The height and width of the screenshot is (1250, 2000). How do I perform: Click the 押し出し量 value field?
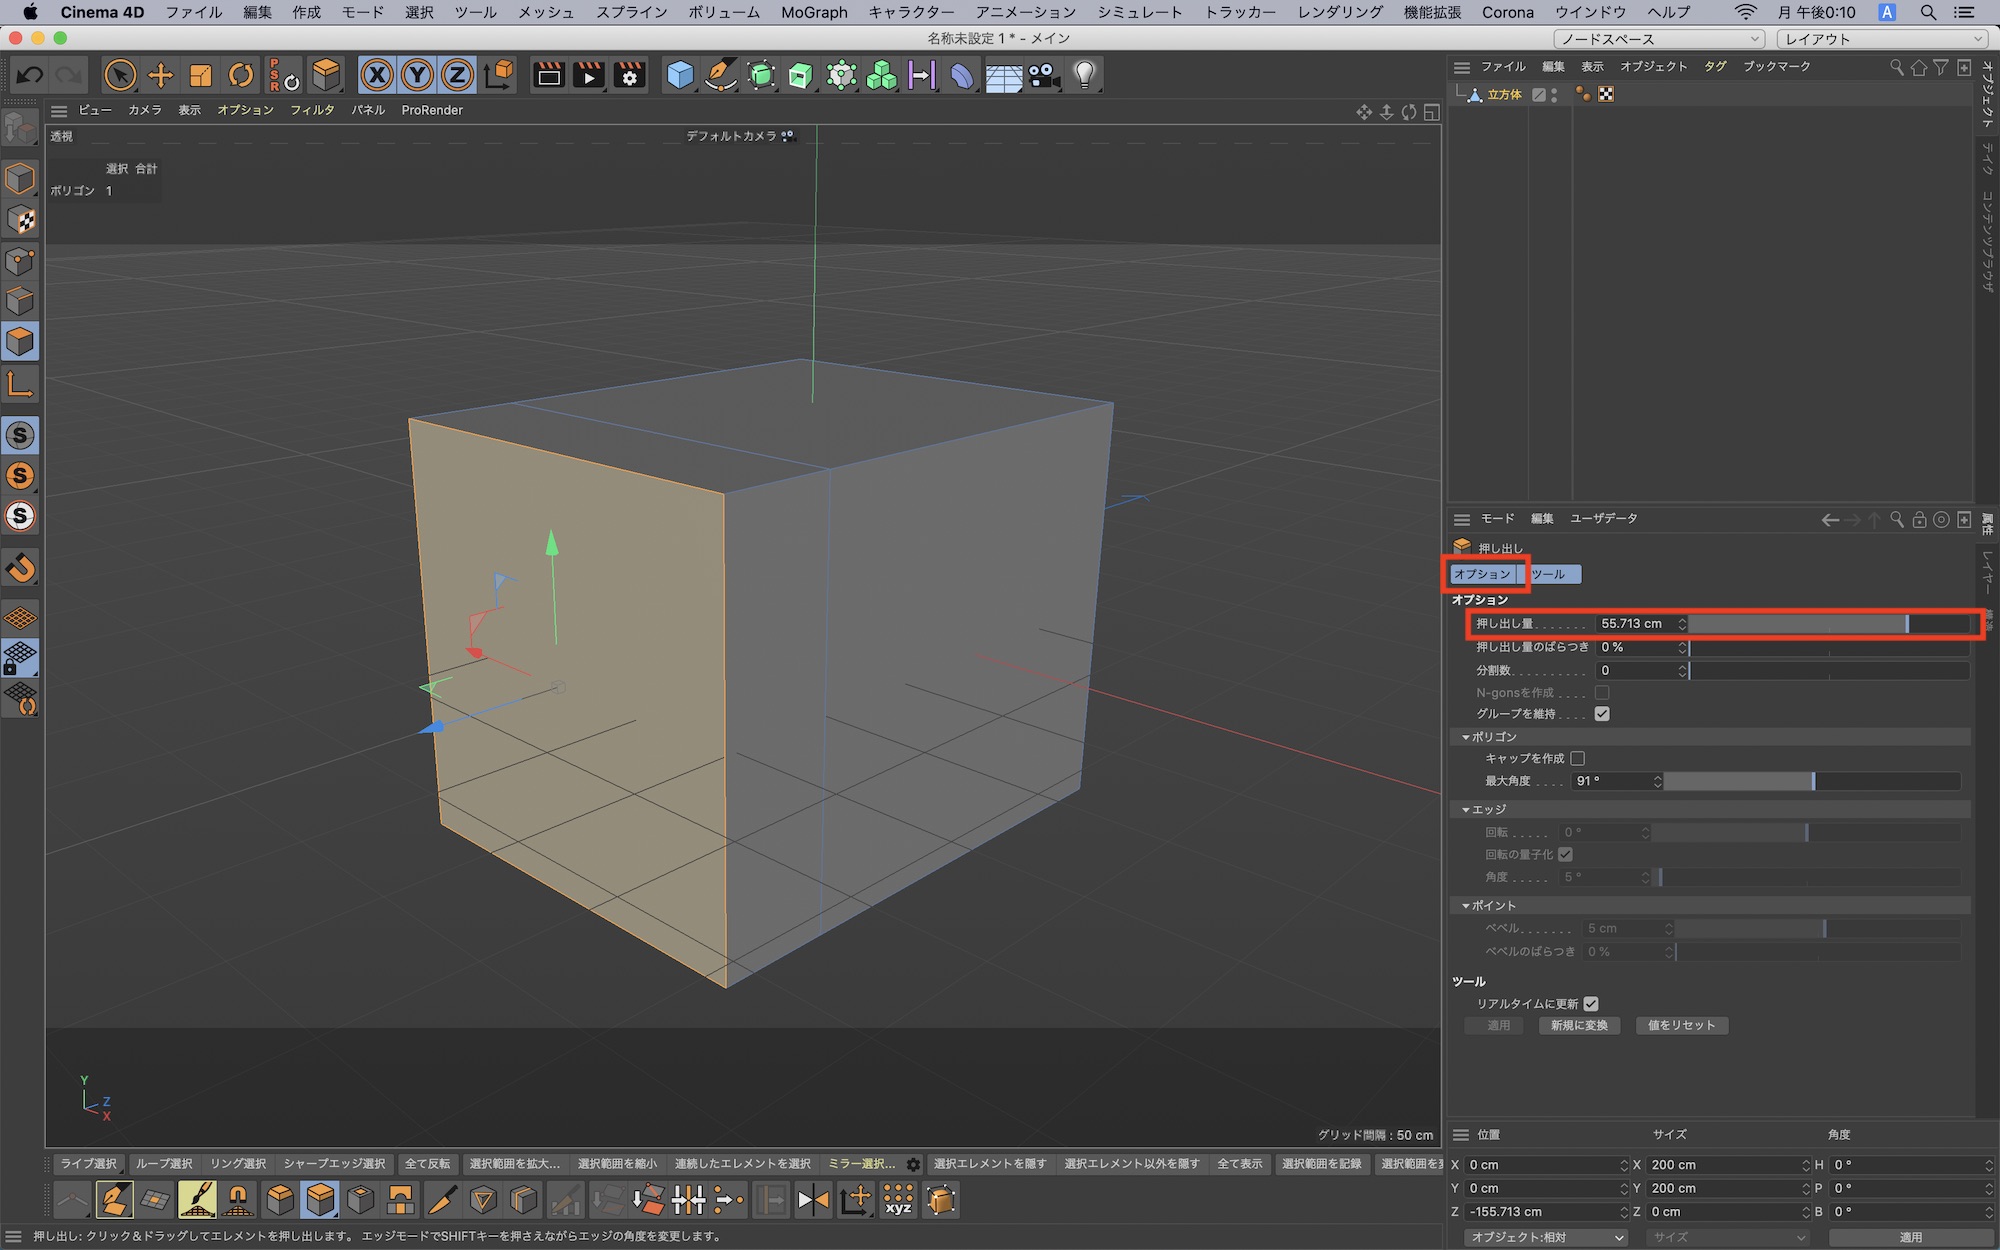tap(1634, 624)
